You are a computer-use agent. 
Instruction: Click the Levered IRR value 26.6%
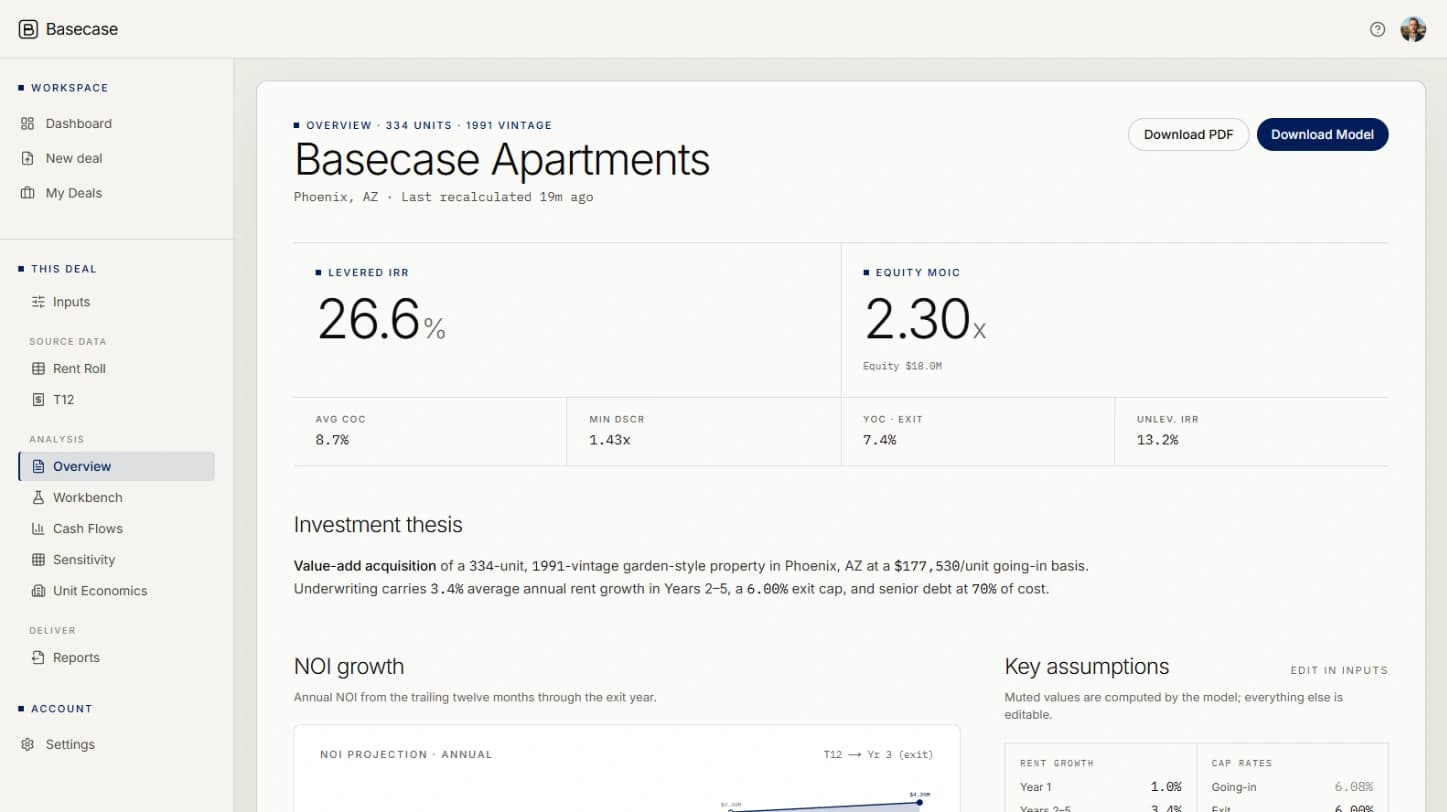(x=382, y=320)
